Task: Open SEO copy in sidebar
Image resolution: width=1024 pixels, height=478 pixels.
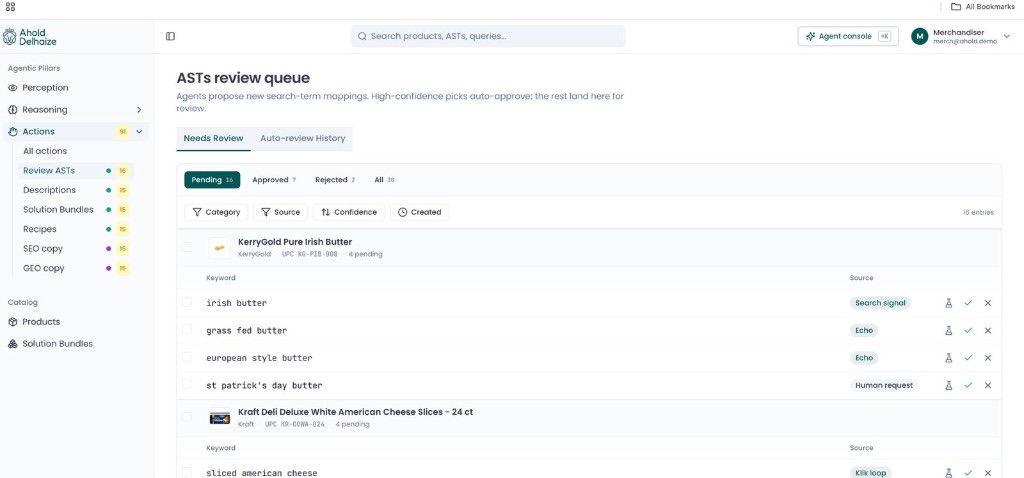Action: (x=76, y=249)
